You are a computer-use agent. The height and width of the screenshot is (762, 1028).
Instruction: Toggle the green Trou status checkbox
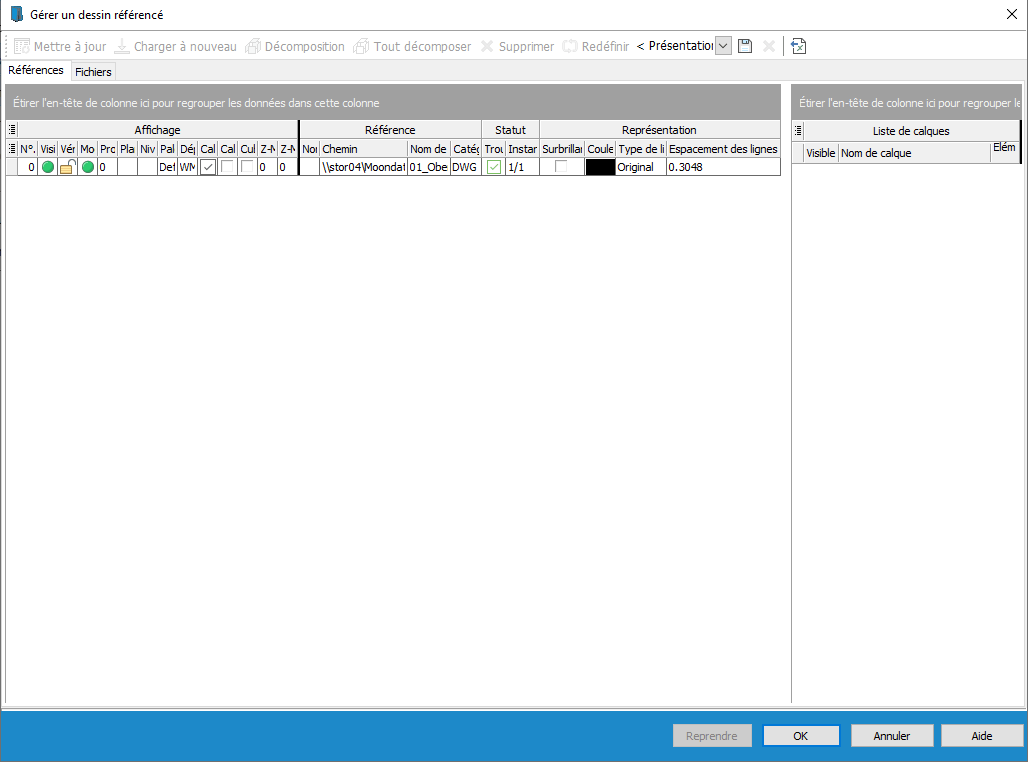494,167
